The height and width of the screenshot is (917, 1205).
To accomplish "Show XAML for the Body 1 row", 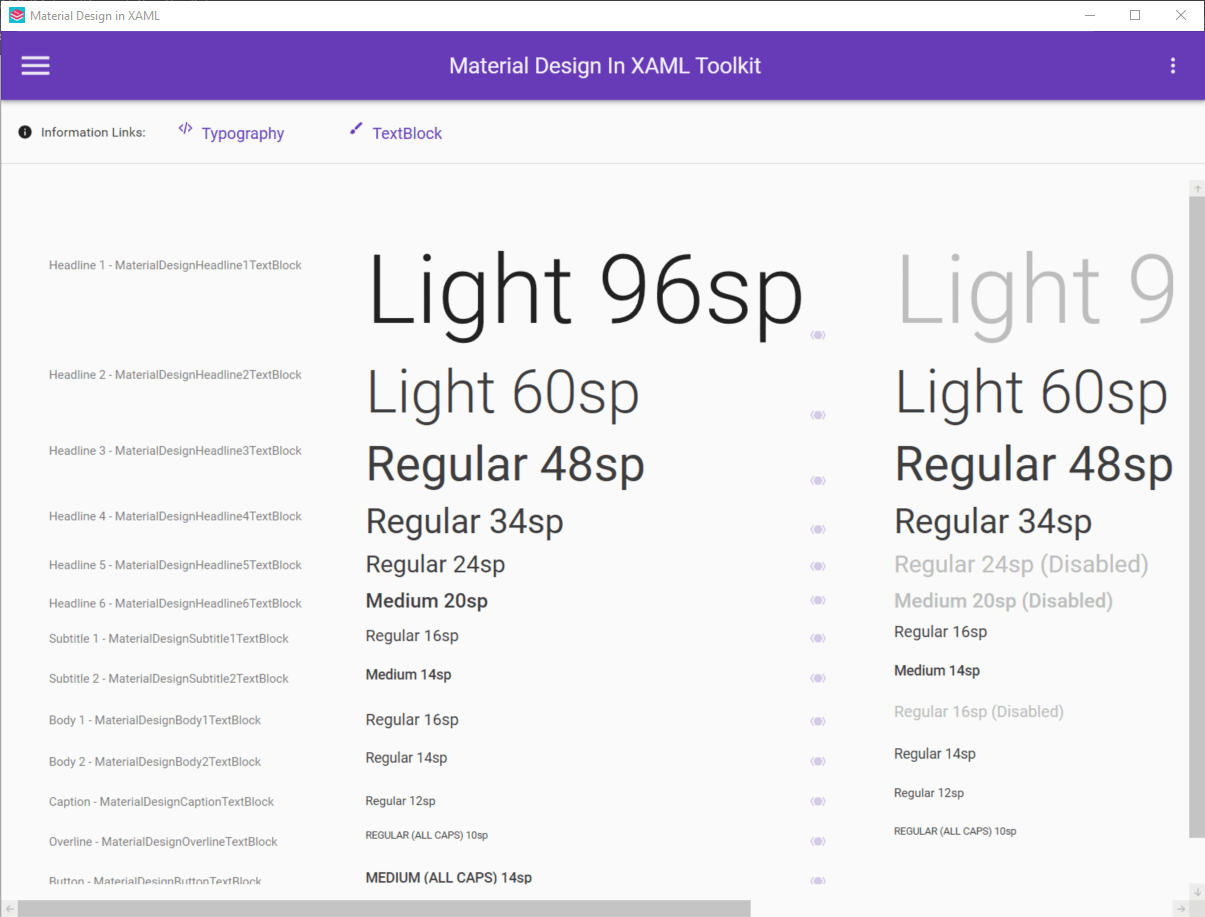I will coord(818,721).
